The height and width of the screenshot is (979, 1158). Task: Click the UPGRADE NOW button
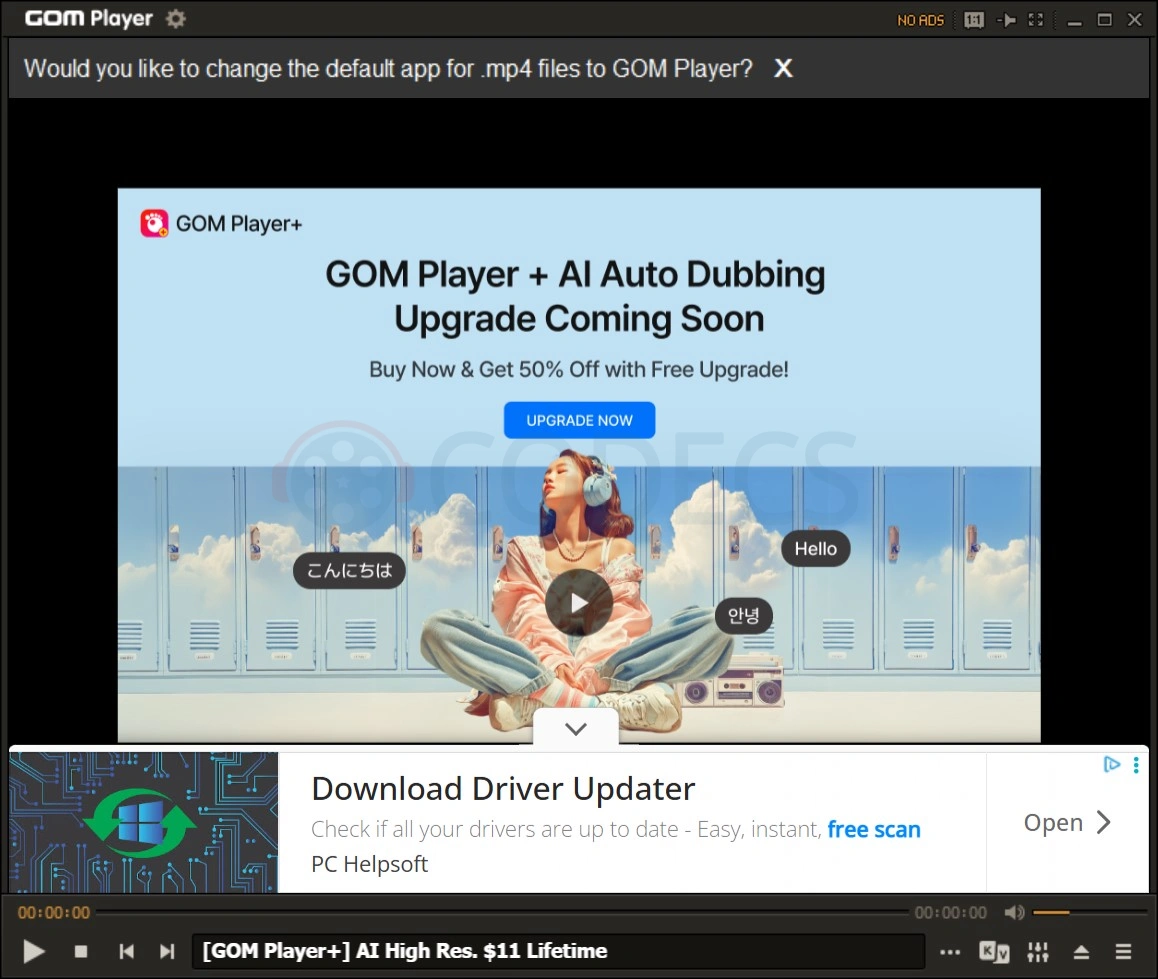[580, 420]
